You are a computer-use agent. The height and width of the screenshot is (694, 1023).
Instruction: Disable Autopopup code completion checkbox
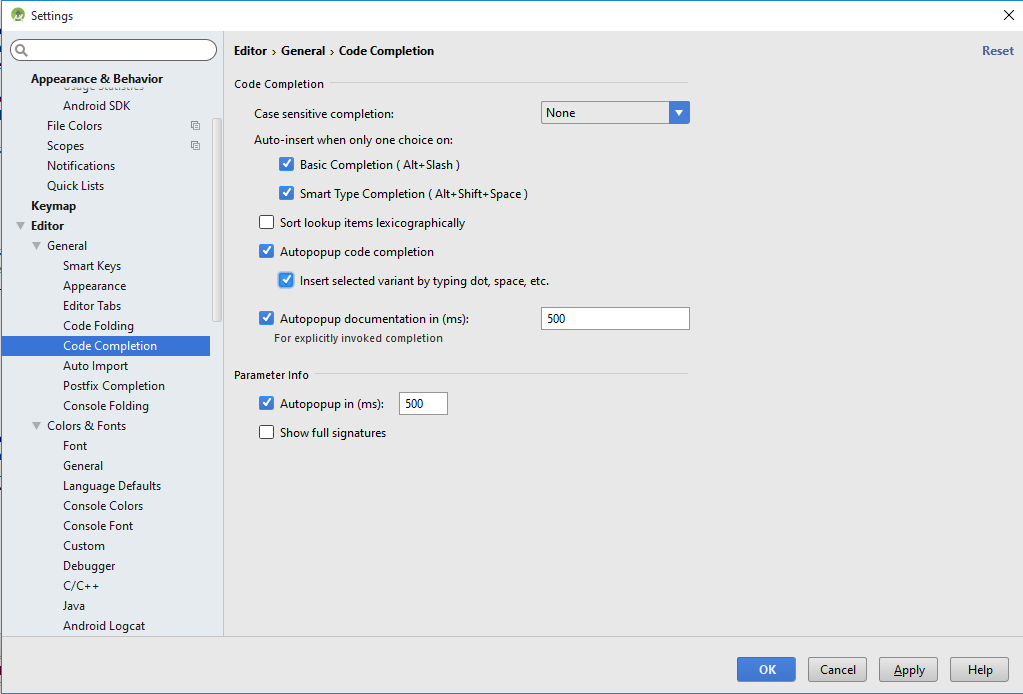[266, 251]
